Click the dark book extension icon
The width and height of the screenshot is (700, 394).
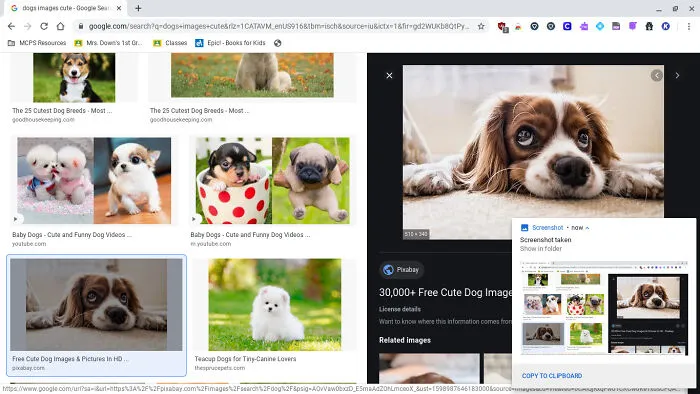(x=616, y=26)
